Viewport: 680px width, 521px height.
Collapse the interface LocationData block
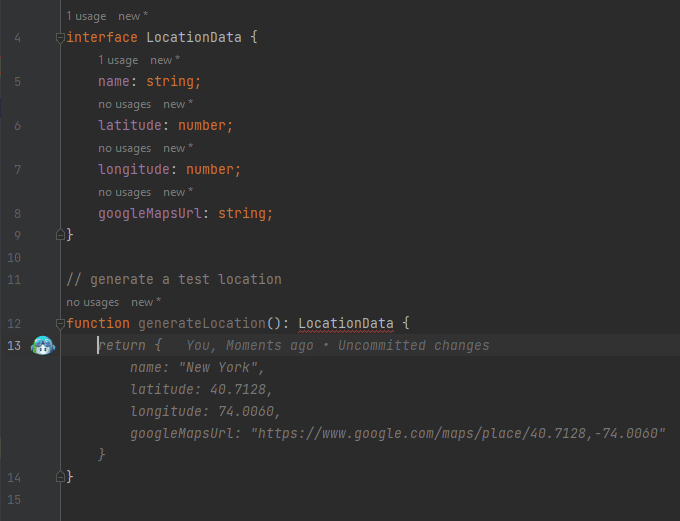(x=60, y=38)
